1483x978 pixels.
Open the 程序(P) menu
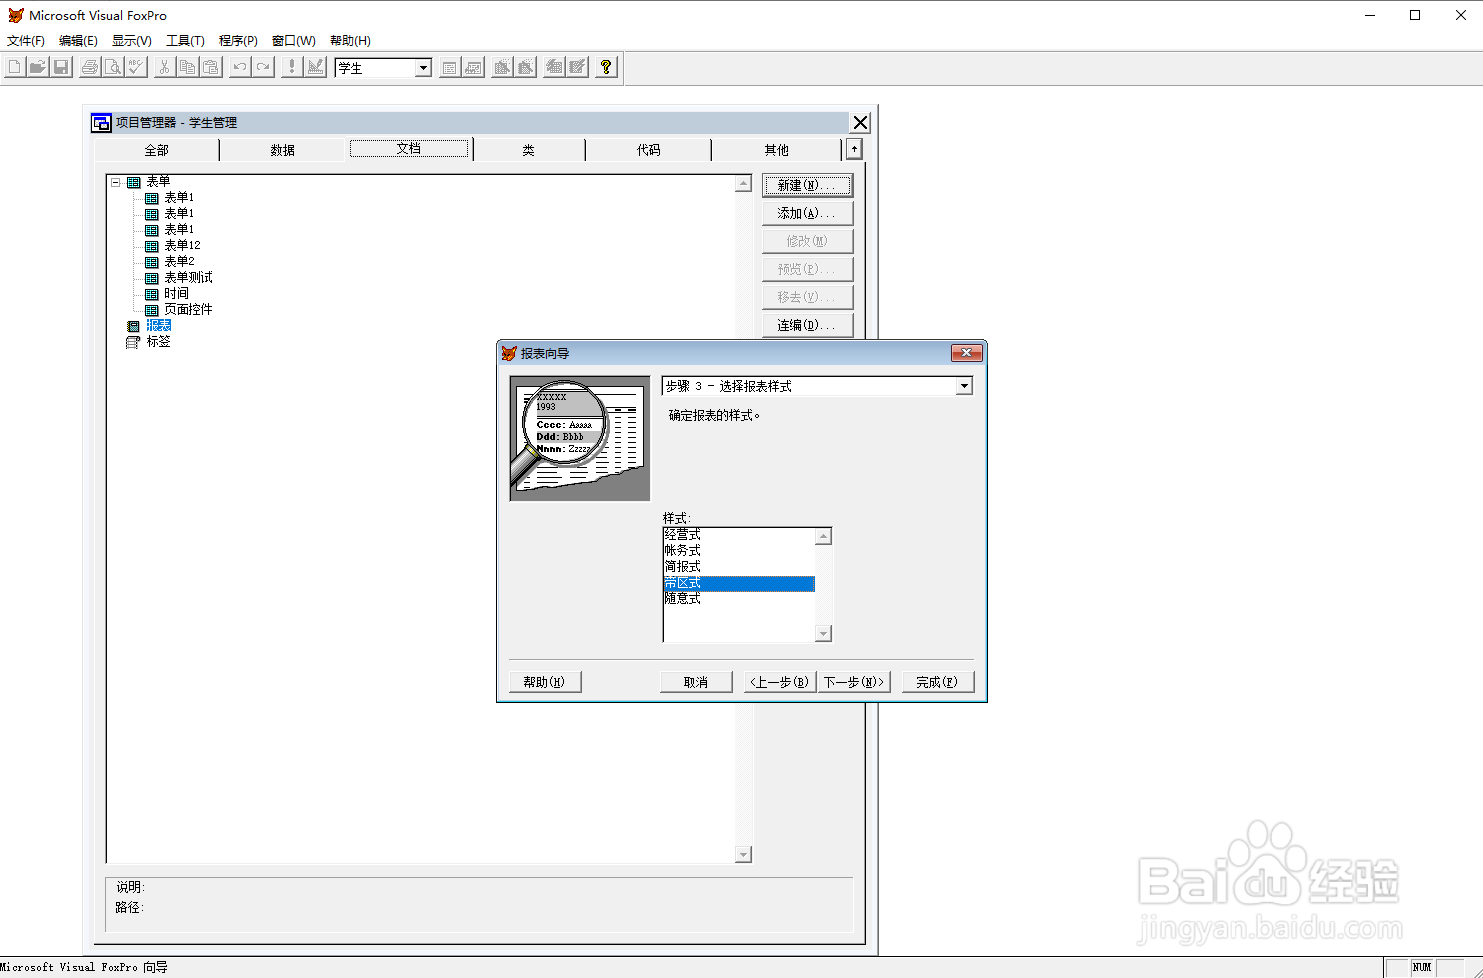coord(238,41)
